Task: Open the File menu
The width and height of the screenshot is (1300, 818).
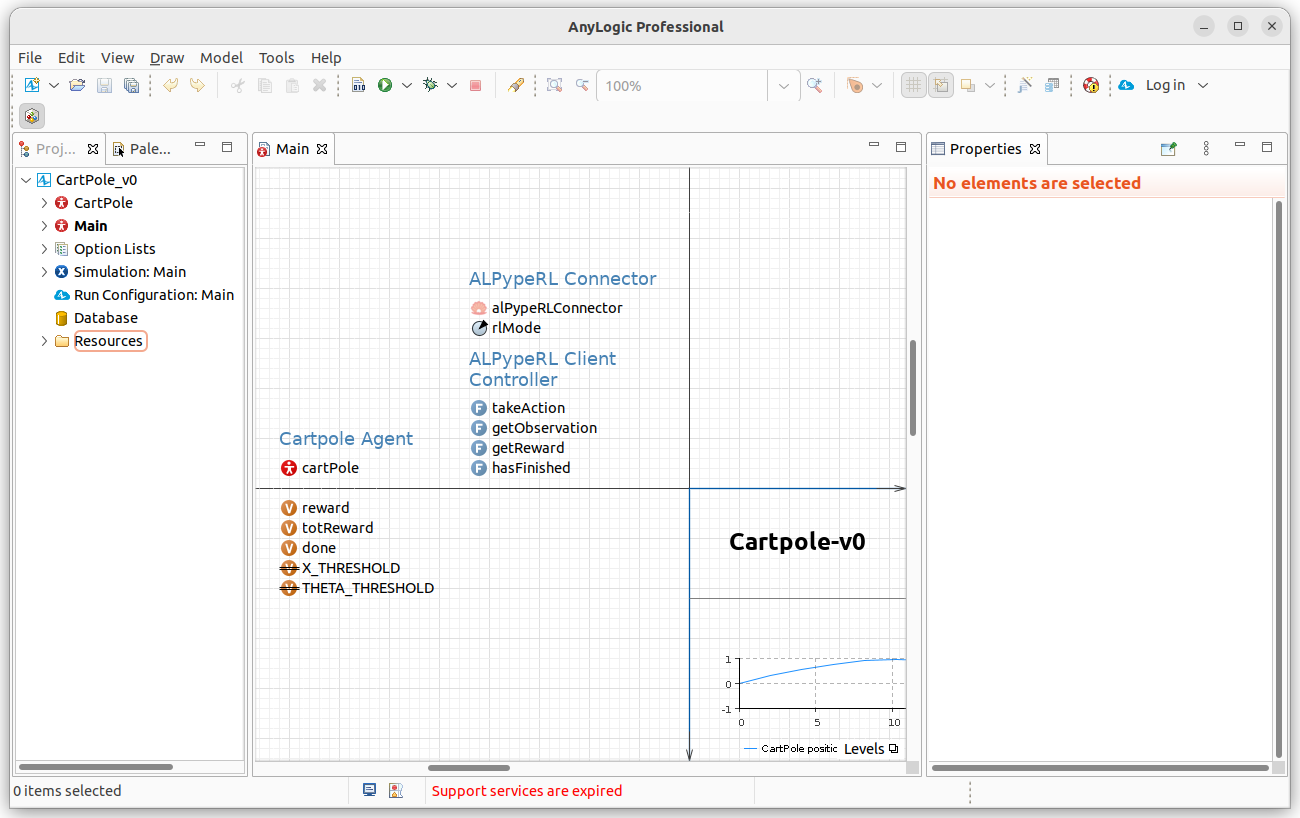Action: pyautogui.click(x=30, y=58)
